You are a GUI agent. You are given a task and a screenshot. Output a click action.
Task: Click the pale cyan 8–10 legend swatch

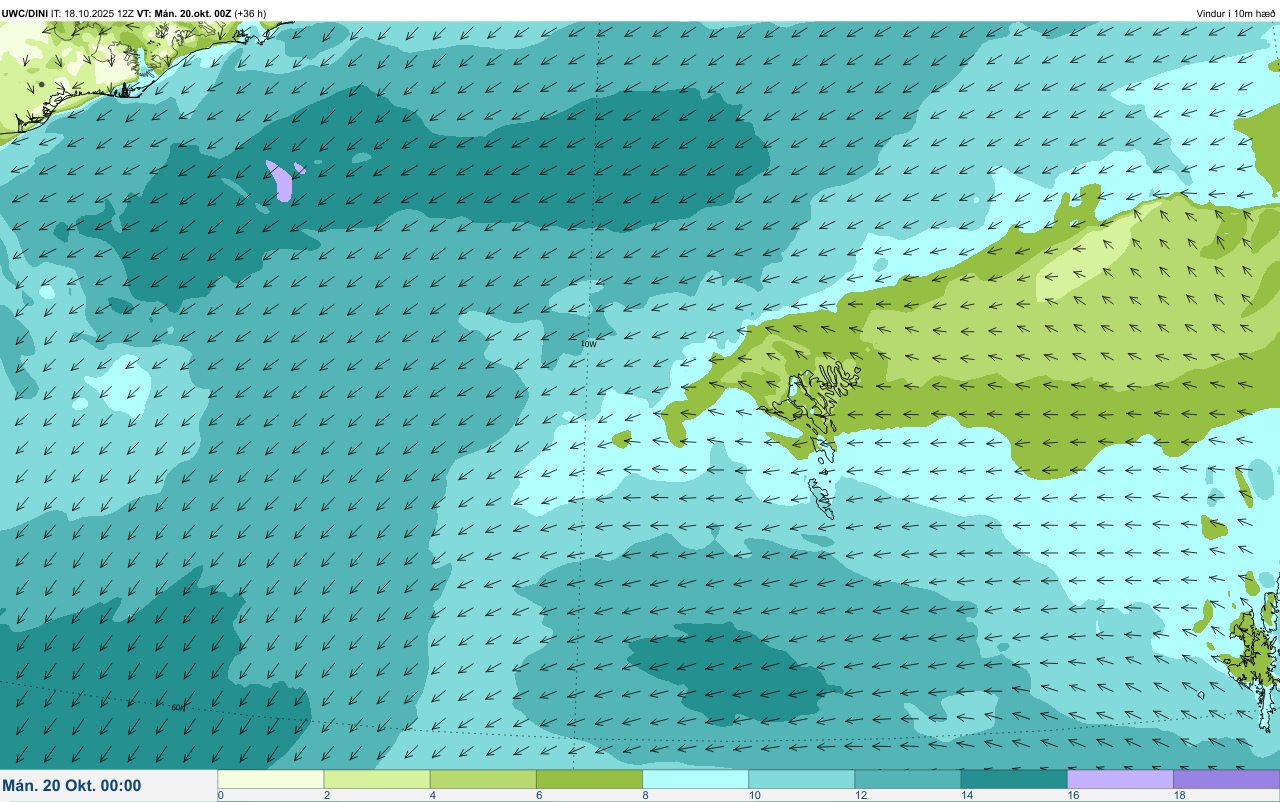point(695,779)
